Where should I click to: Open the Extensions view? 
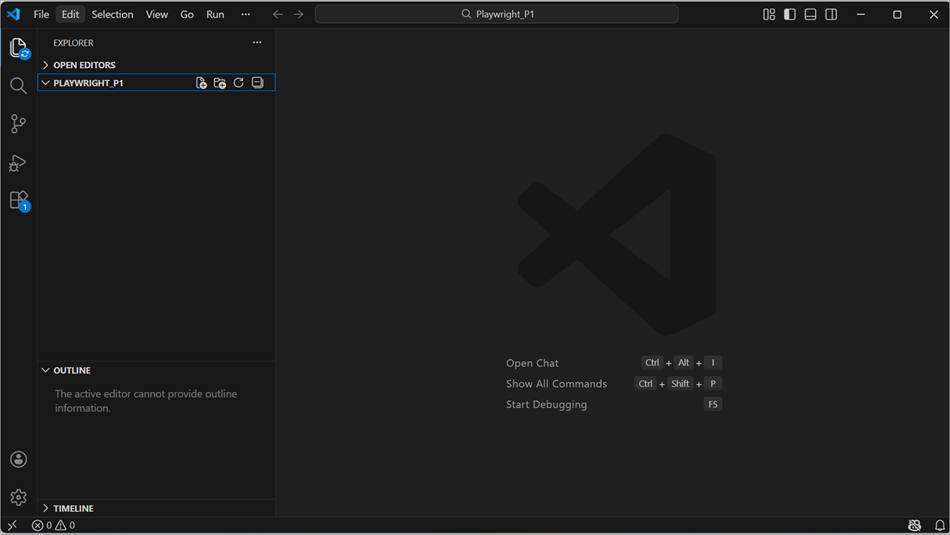pyautogui.click(x=19, y=201)
